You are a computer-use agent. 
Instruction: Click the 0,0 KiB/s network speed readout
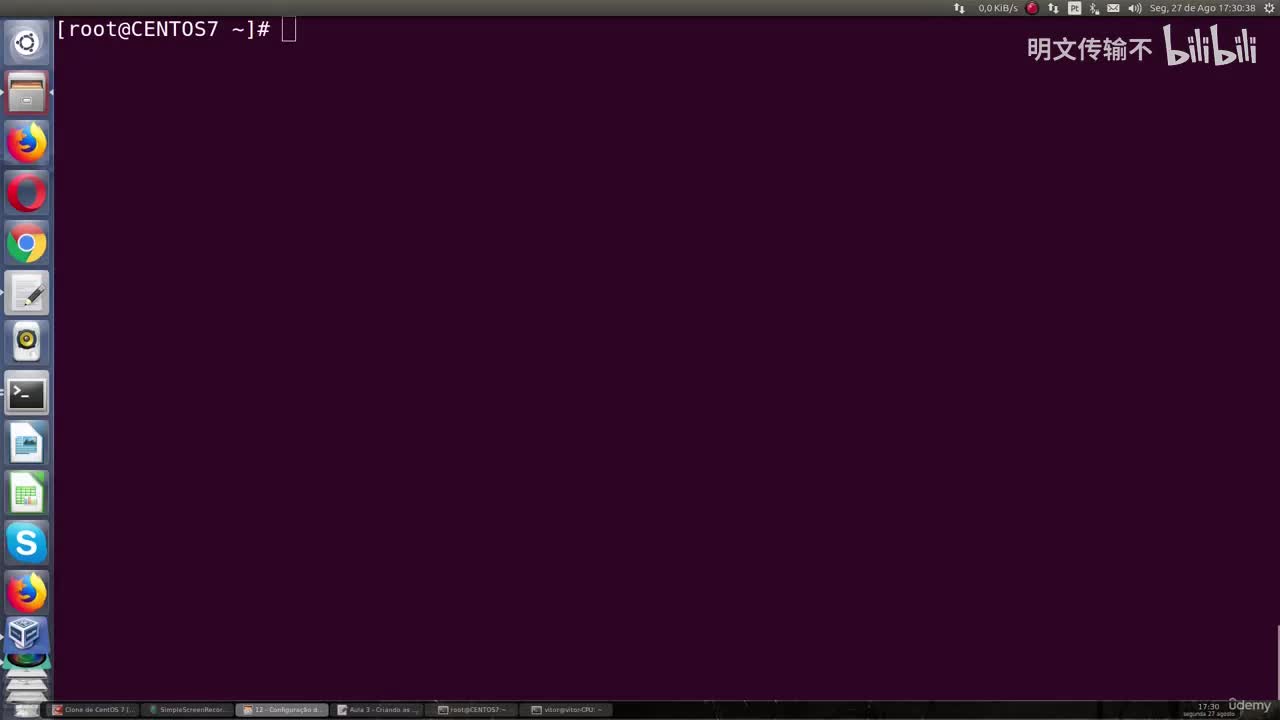pos(998,8)
